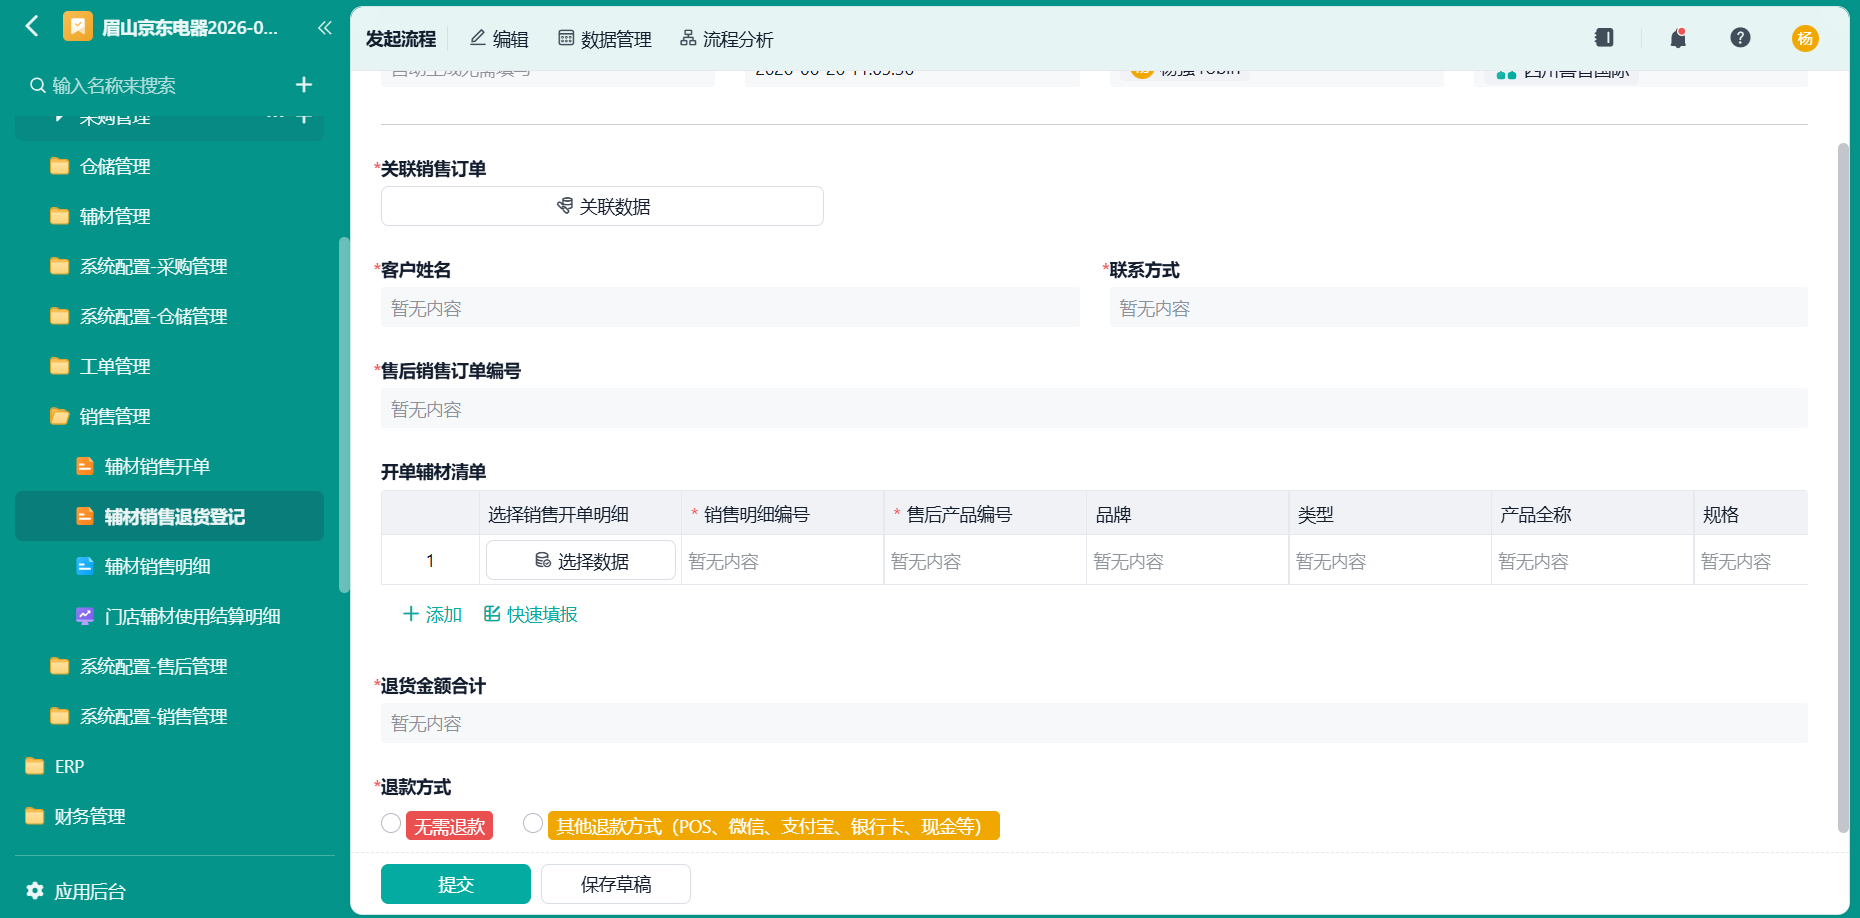
Task: Click the 销售明细编号 column header
Action: pyautogui.click(x=782, y=514)
